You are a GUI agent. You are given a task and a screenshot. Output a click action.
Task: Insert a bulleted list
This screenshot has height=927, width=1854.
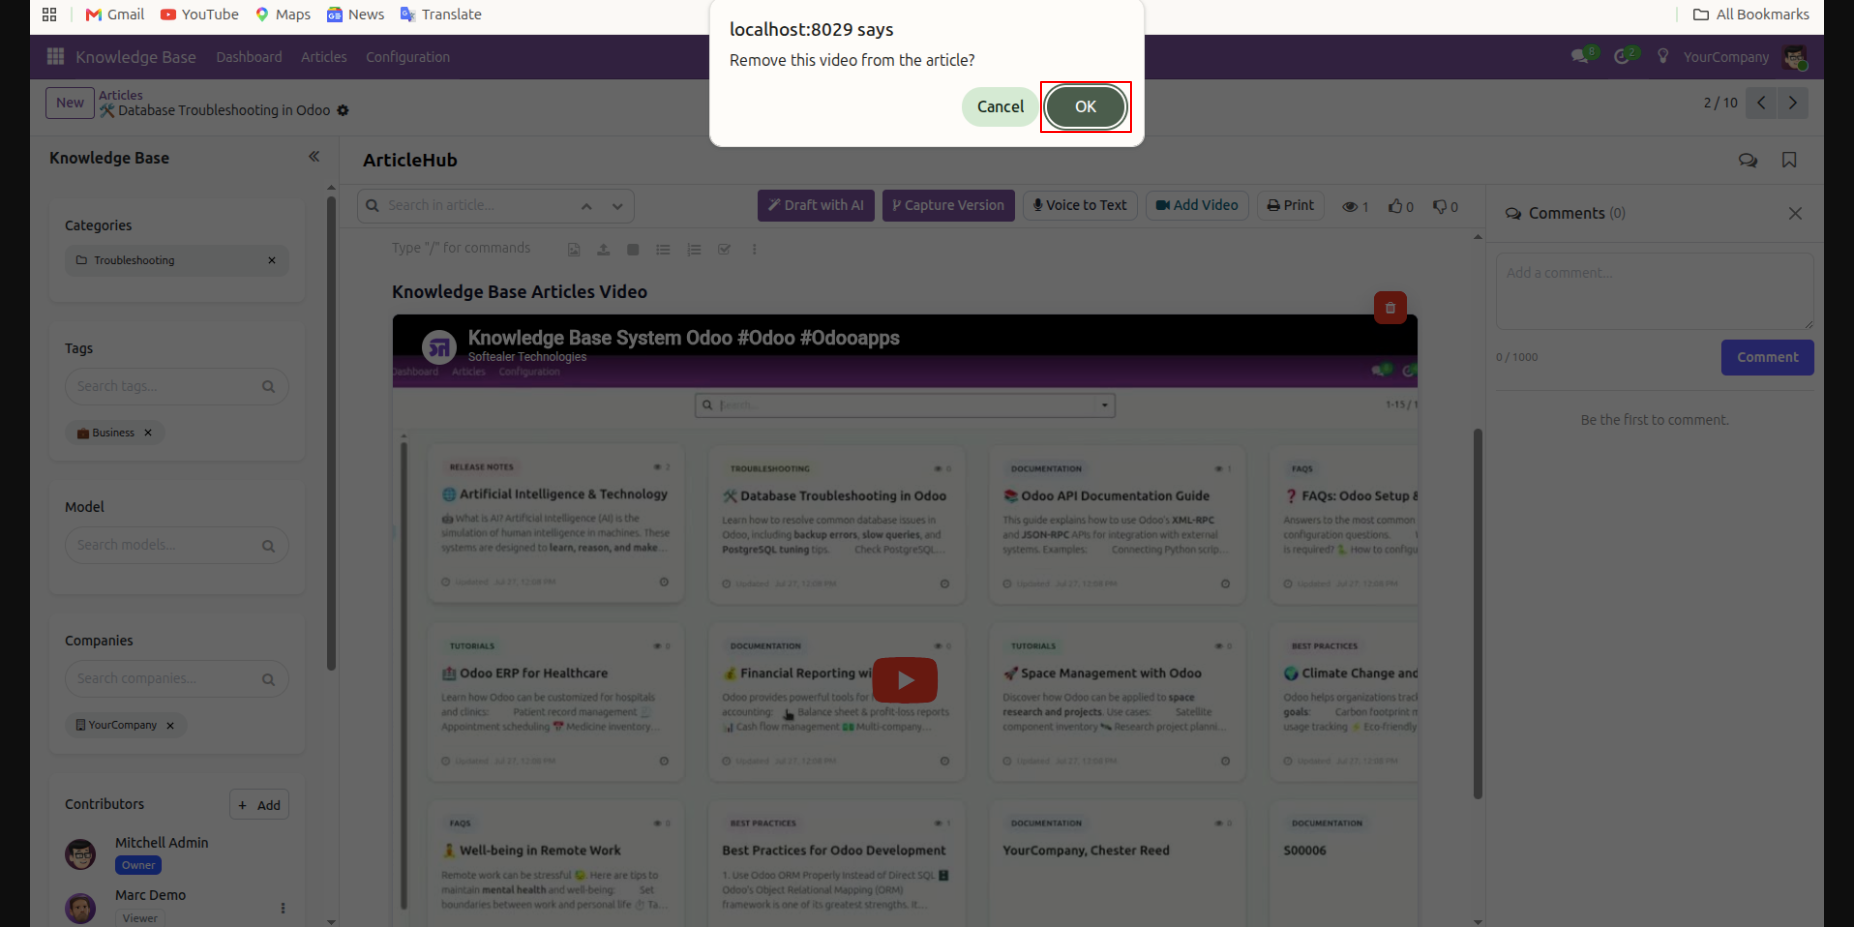coord(663,249)
